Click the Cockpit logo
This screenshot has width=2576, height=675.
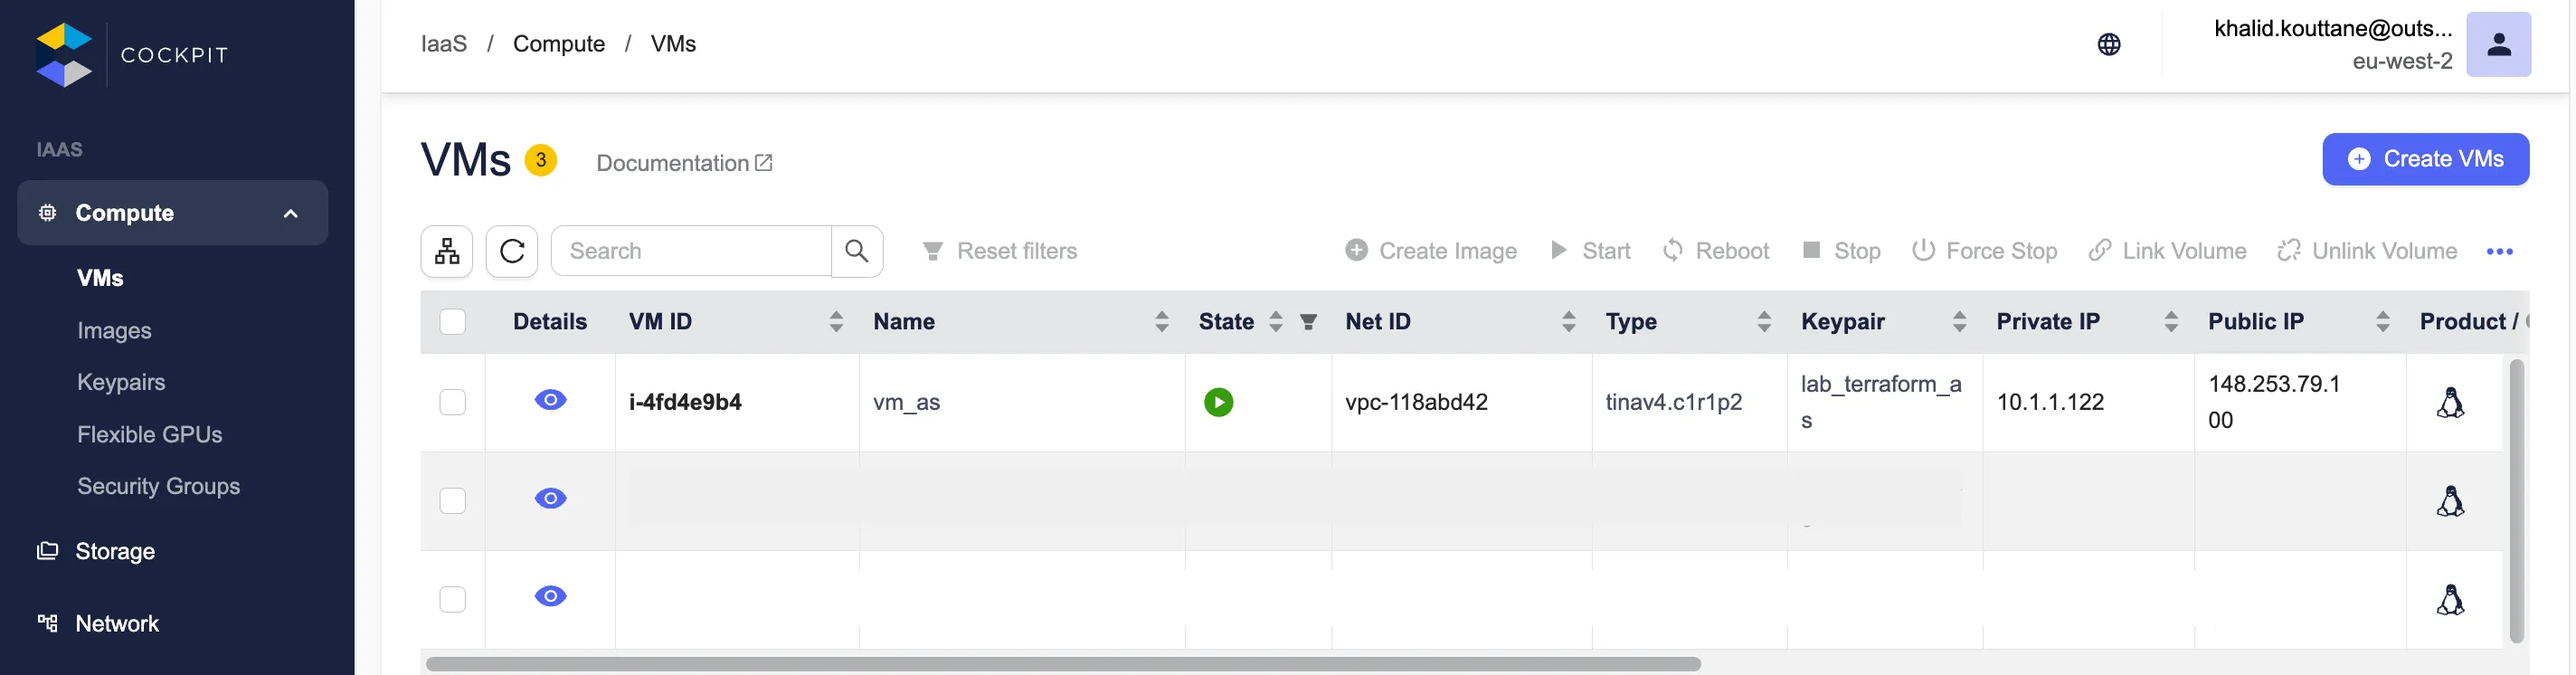(64, 55)
